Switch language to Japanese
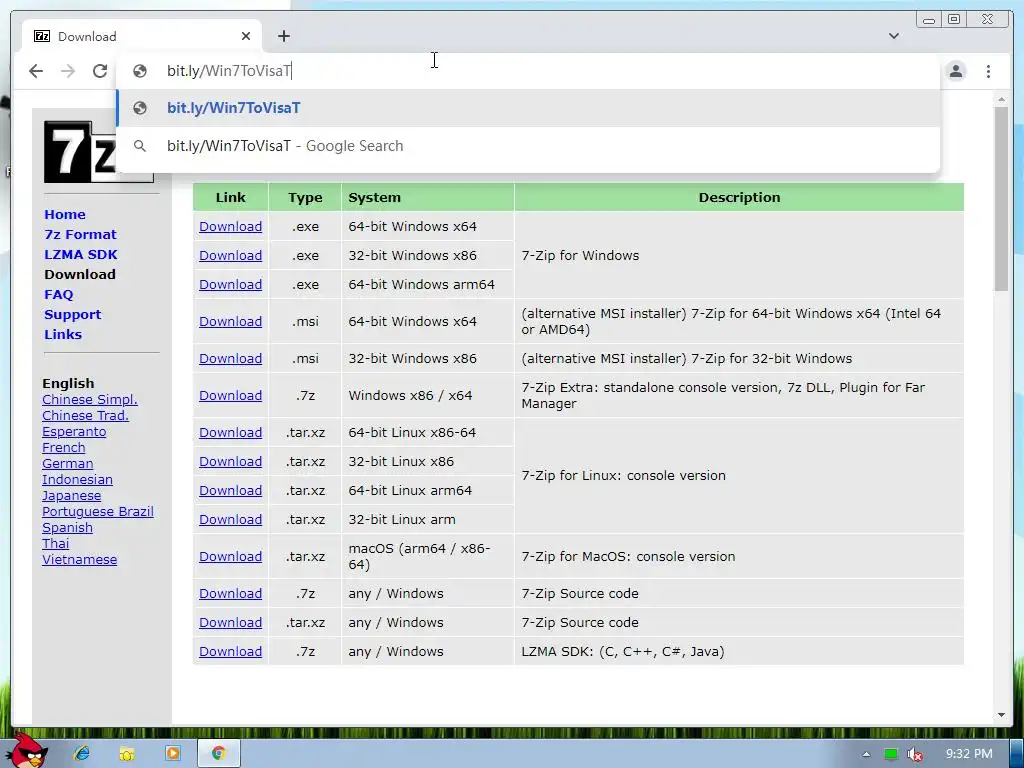Screen dimensions: 1024x768 coord(71,495)
